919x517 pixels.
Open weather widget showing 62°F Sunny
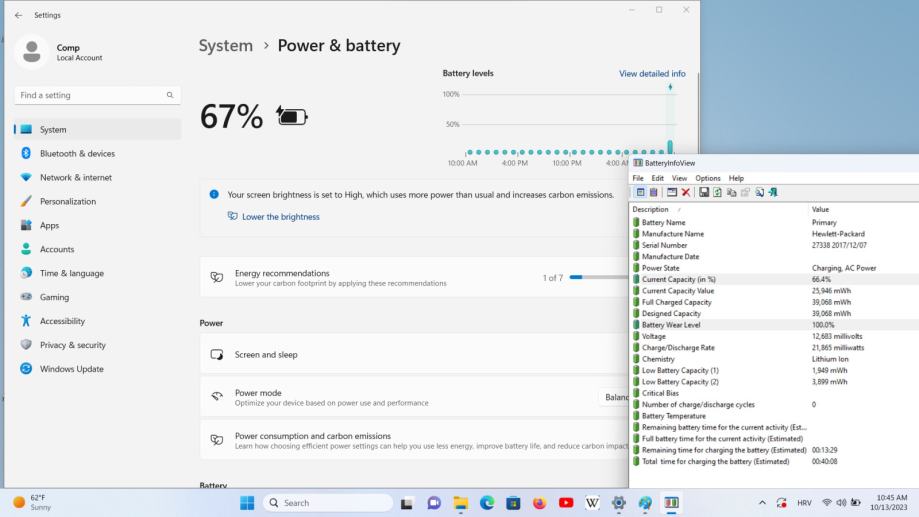pyautogui.click(x=33, y=503)
